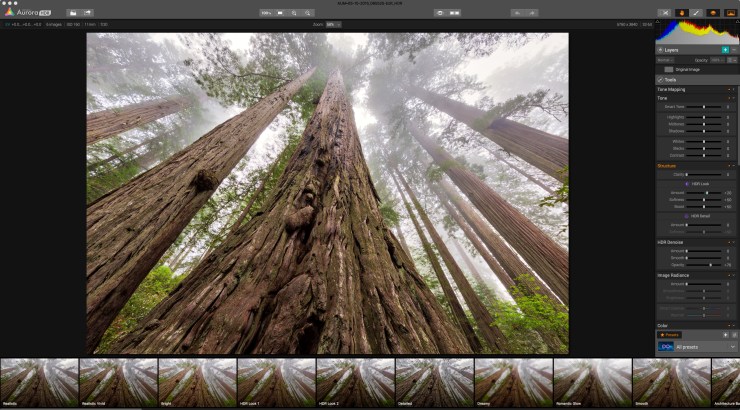
Task: Click the fit-to-screen view icon
Action: pos(280,13)
